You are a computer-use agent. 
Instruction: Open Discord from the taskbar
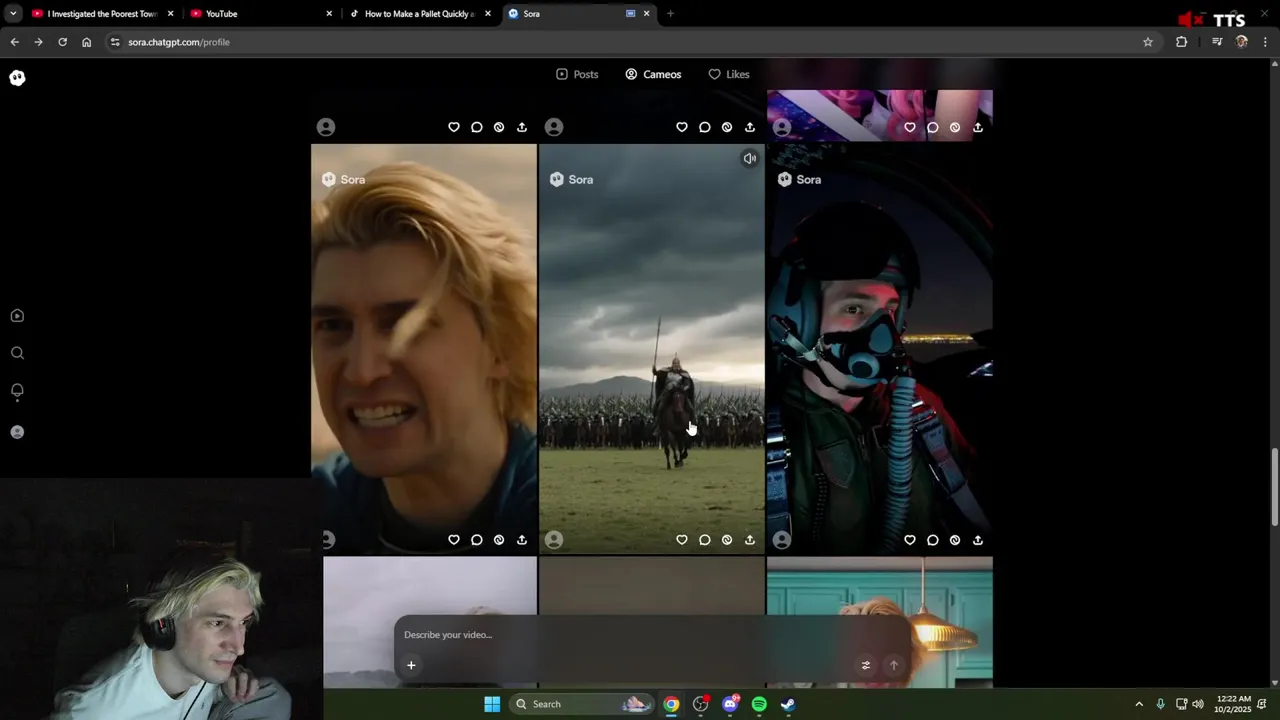730,704
